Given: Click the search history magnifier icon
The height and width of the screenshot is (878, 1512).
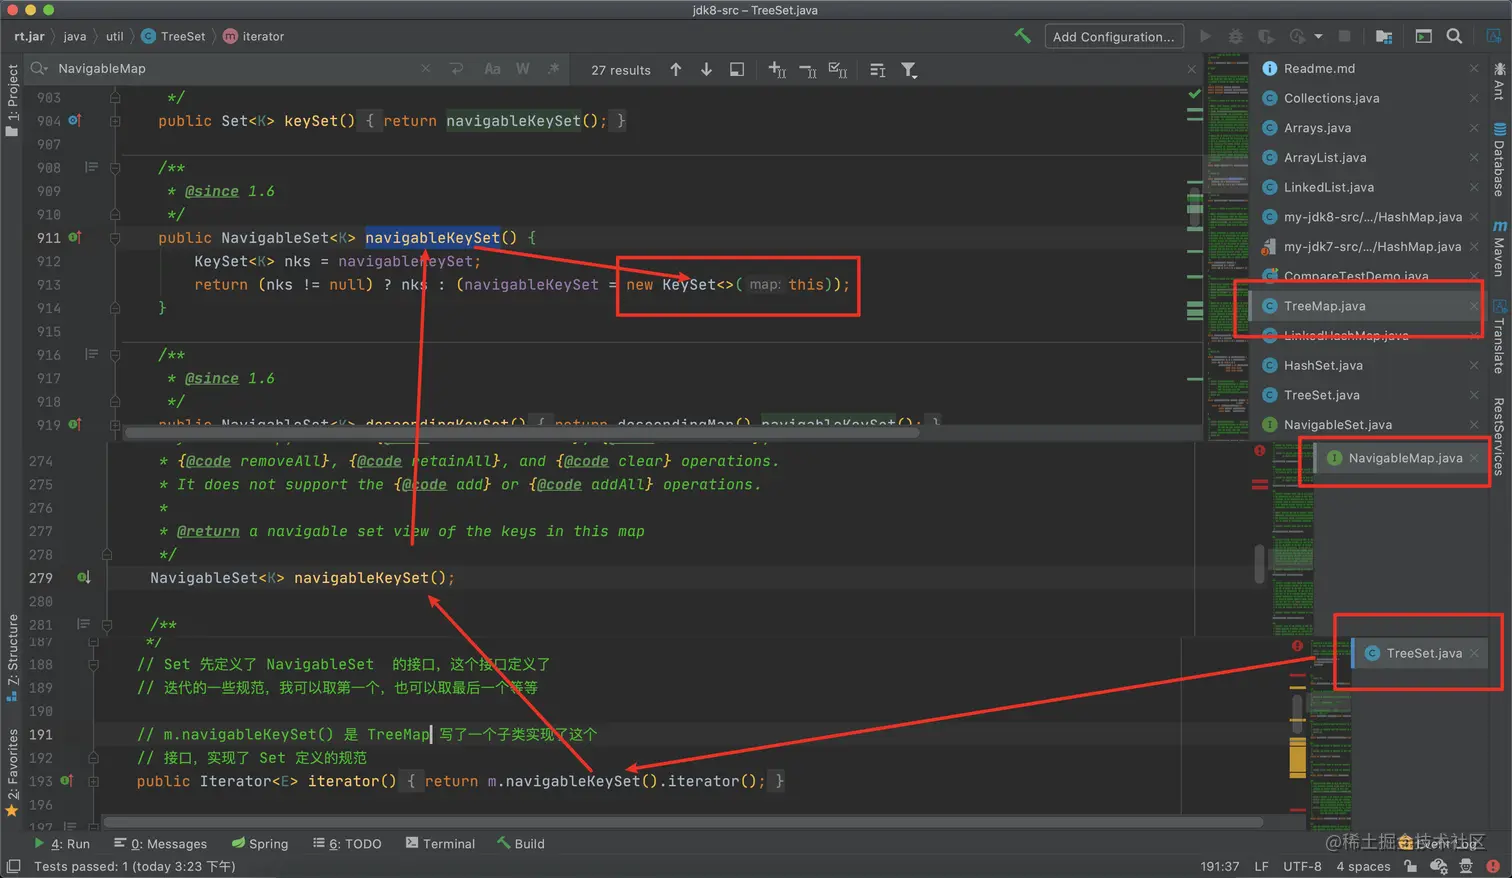Looking at the screenshot, I should coord(39,68).
